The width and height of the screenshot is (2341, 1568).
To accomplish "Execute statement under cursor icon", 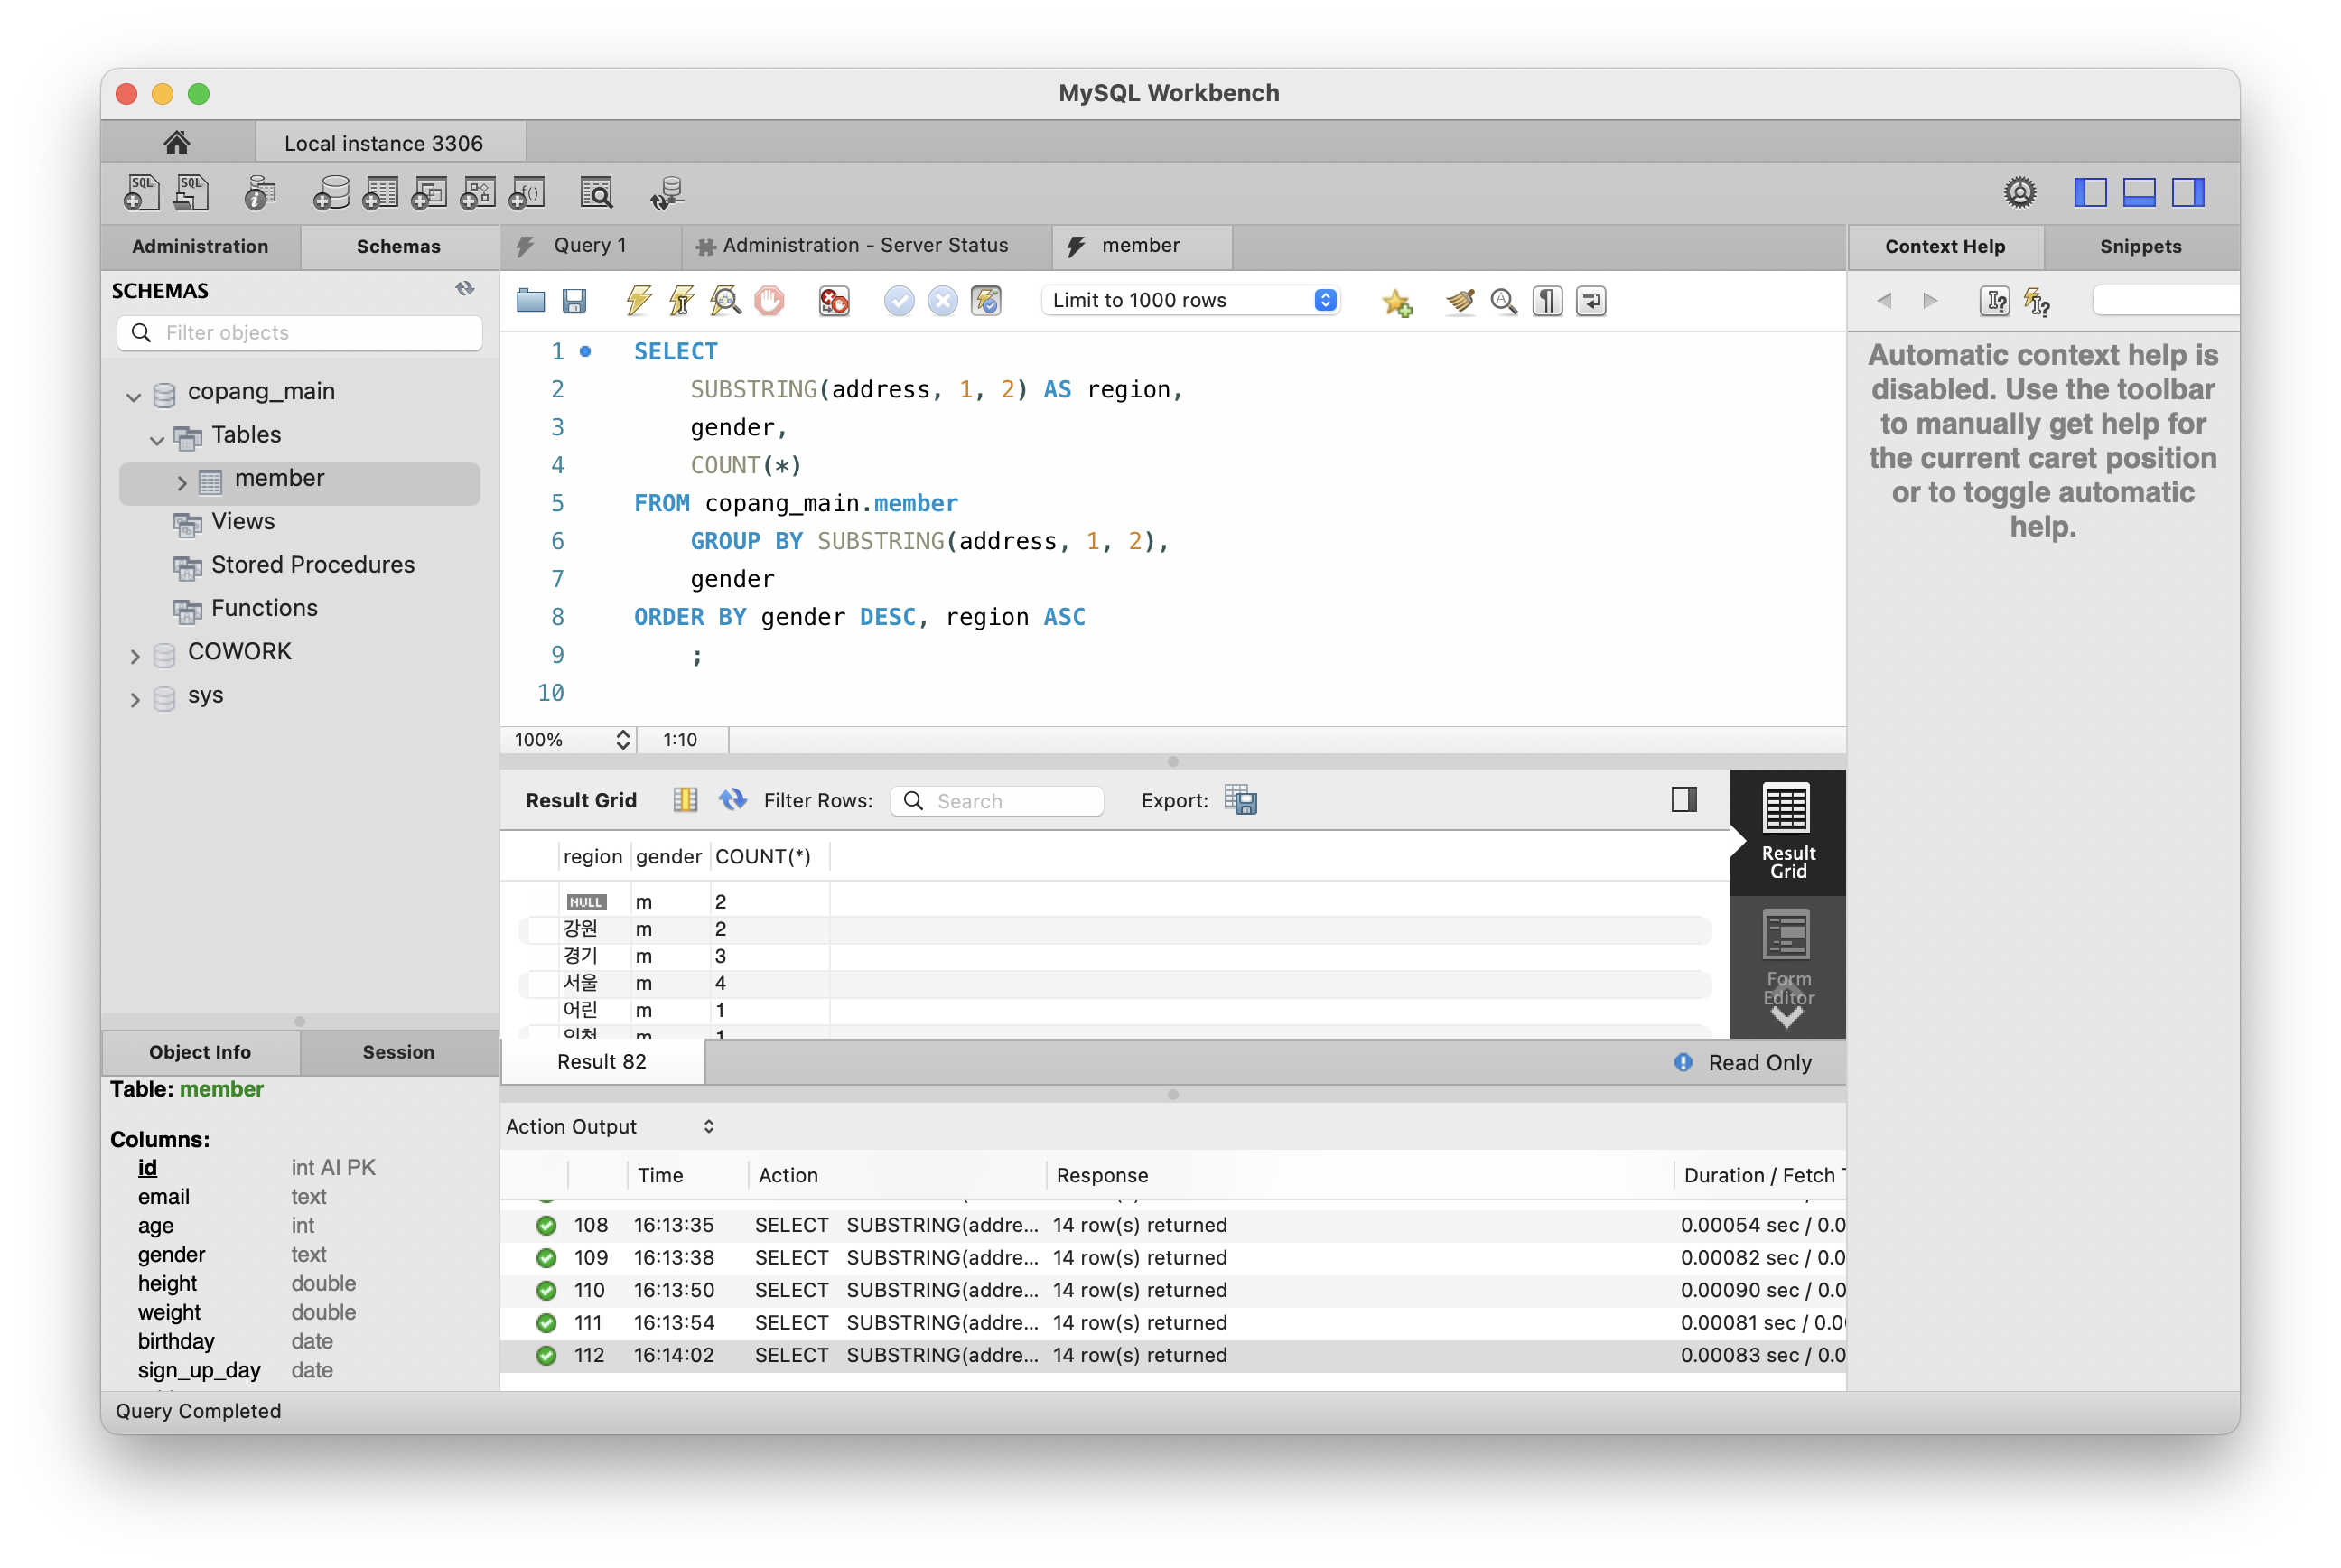I will click(x=682, y=300).
